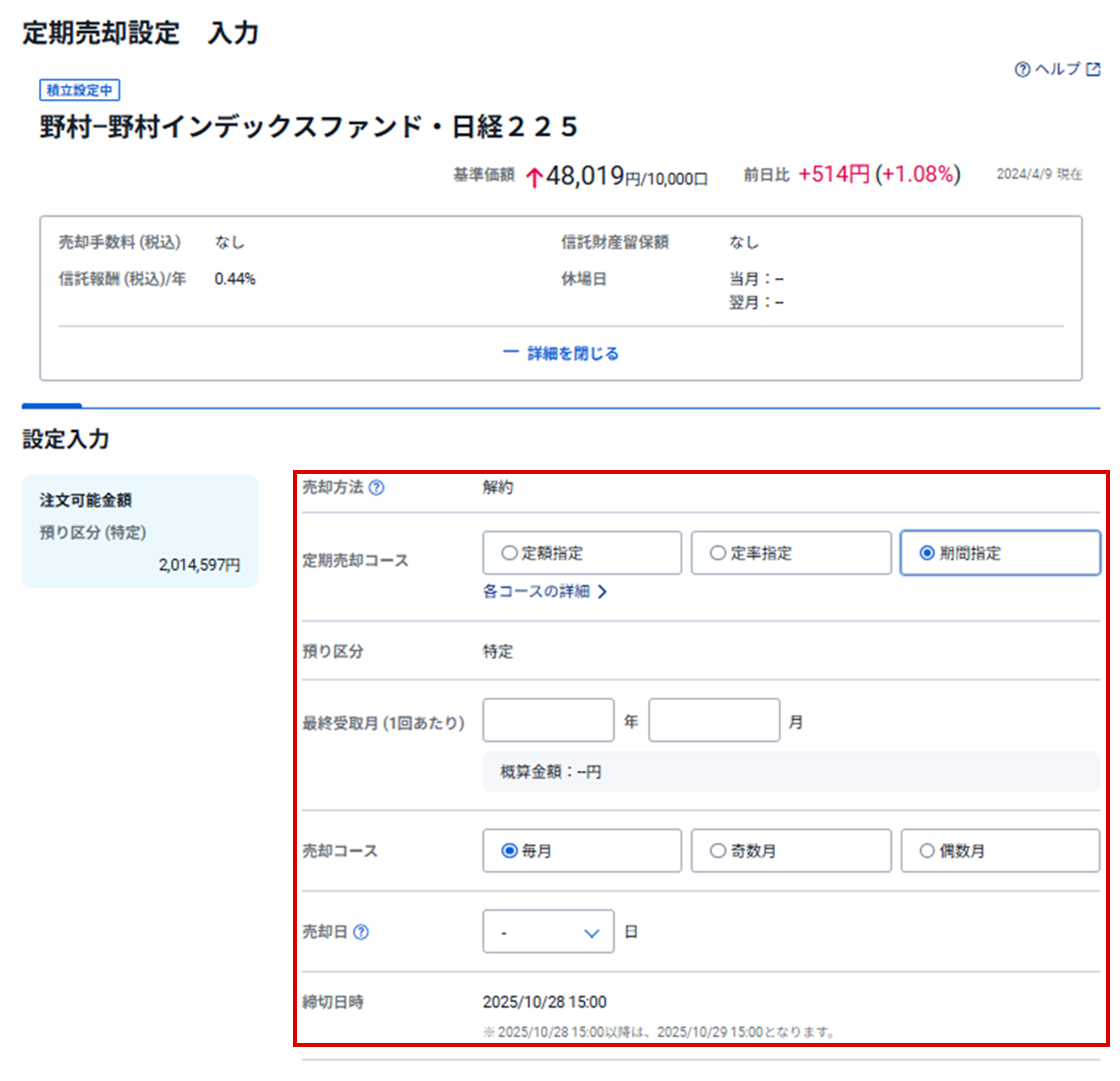Screen dimensions: 1120x1081
Task: Select the 定額指定 course option
Action: (x=581, y=553)
